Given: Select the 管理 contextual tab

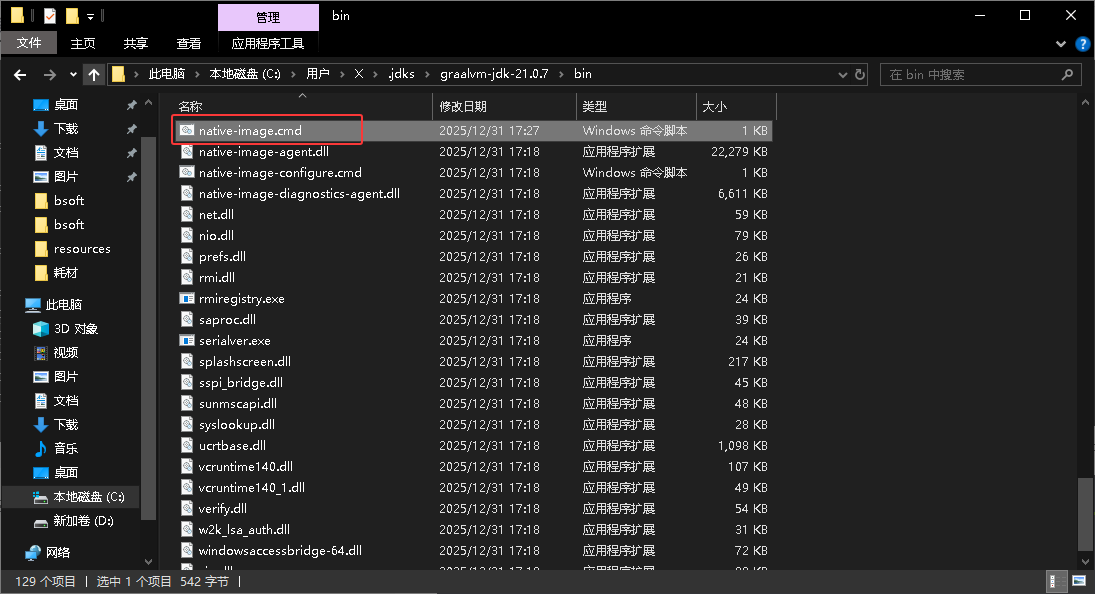Looking at the screenshot, I should click(x=268, y=17).
